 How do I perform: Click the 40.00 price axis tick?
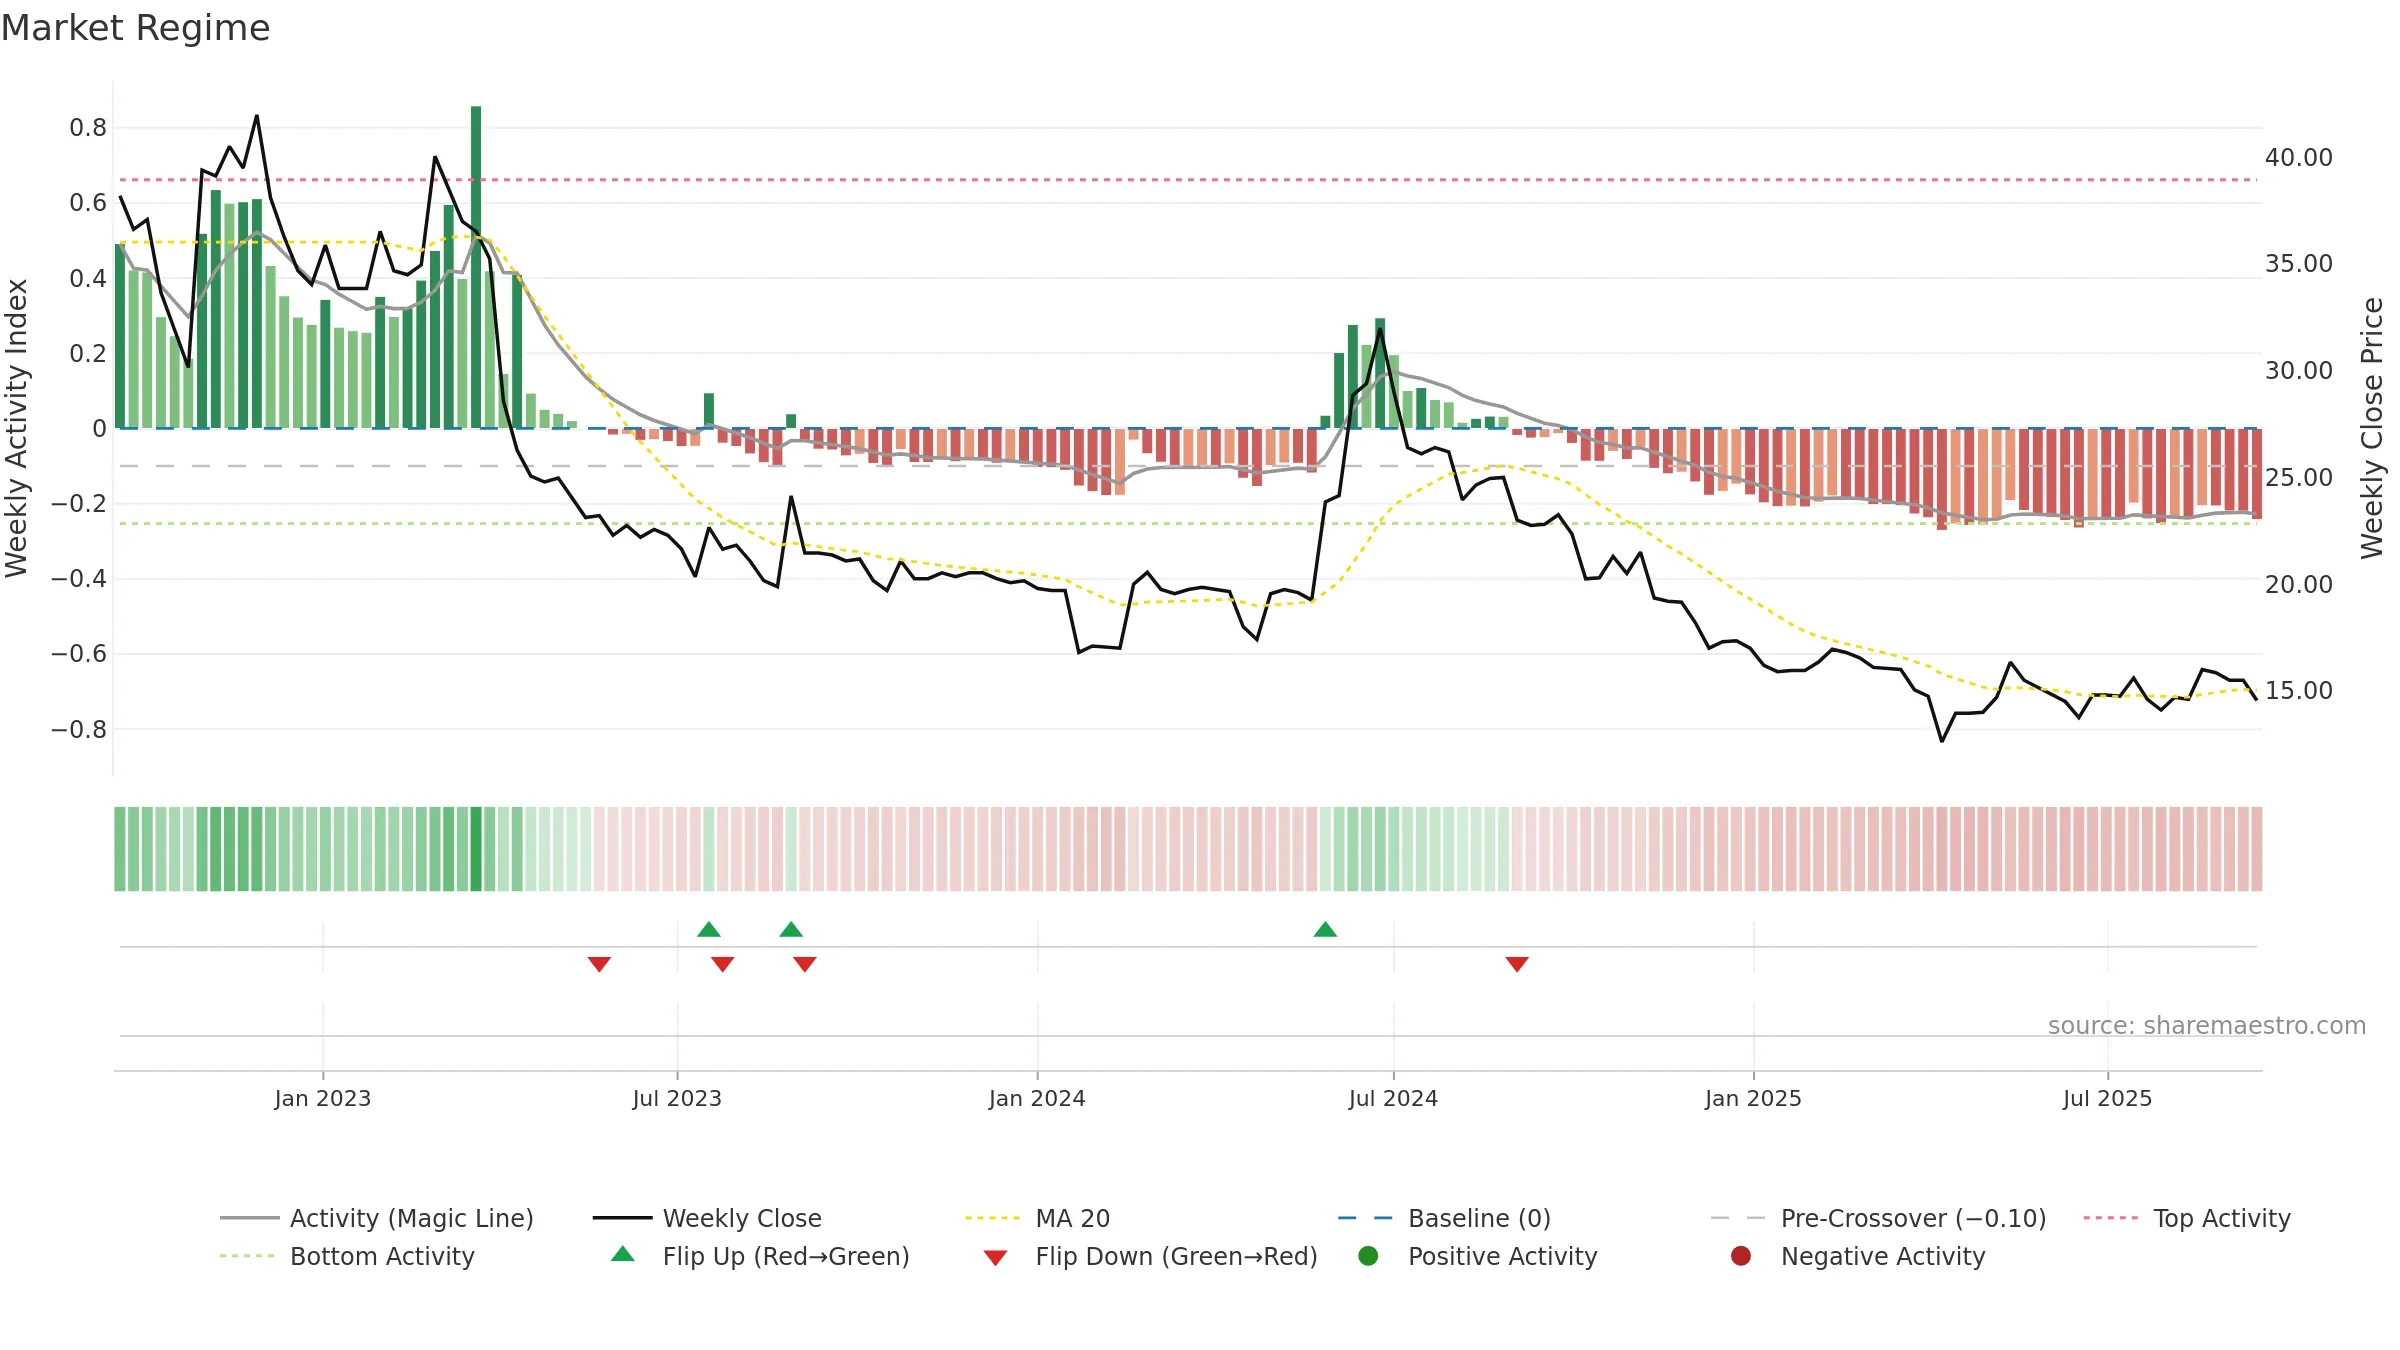[2298, 157]
